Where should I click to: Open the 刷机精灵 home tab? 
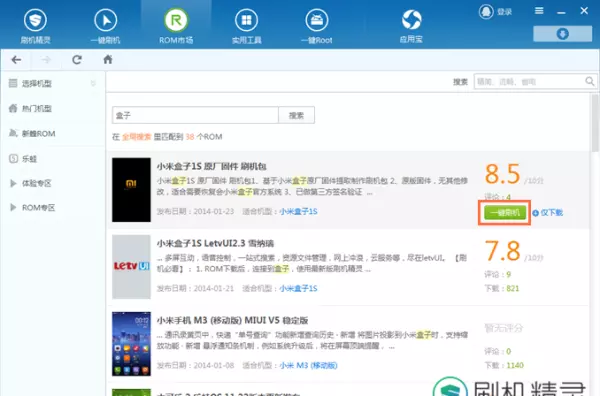35,25
